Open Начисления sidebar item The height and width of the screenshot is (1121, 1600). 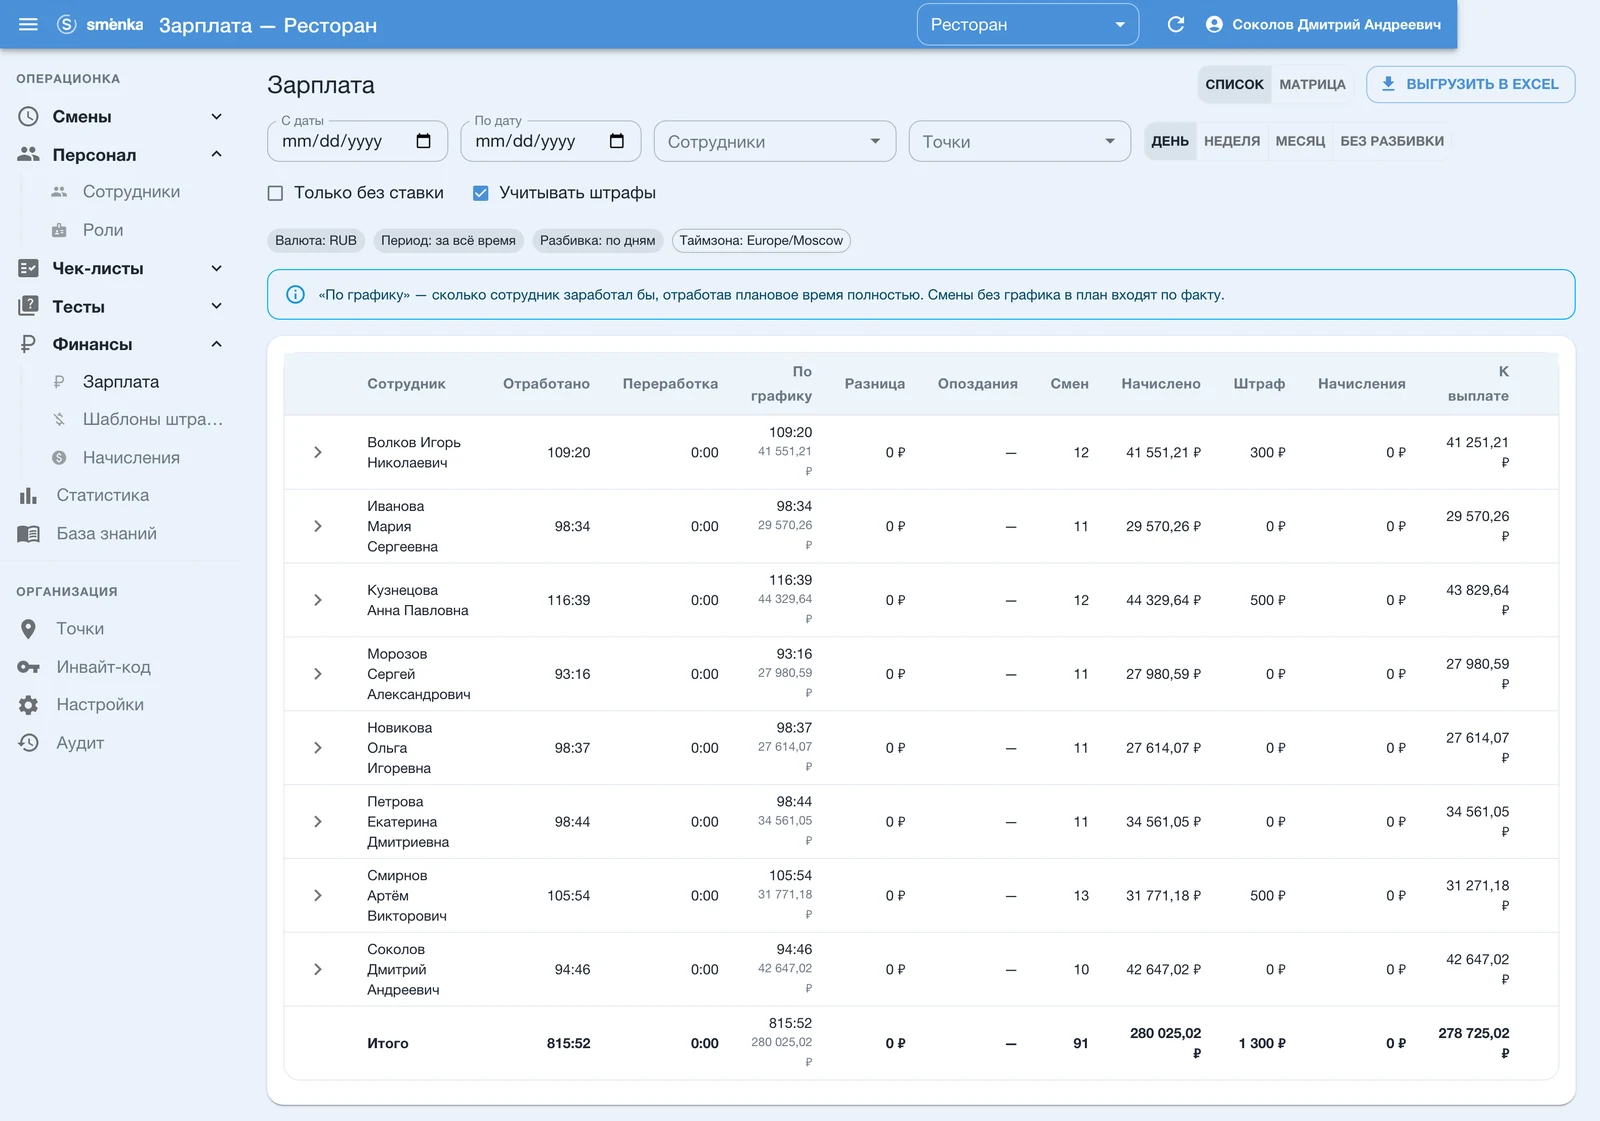pos(131,458)
